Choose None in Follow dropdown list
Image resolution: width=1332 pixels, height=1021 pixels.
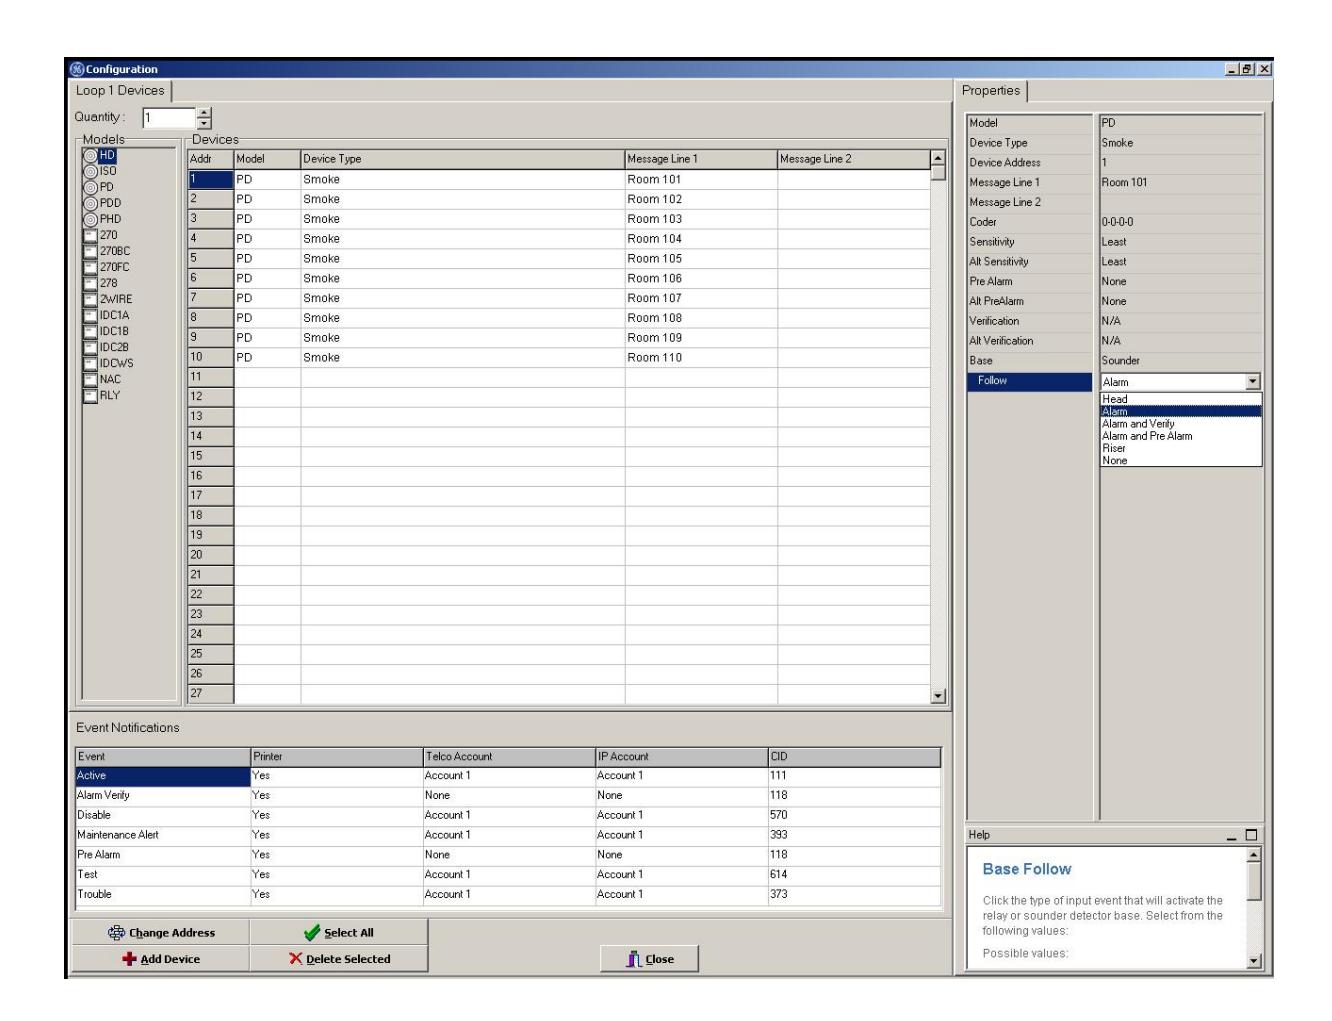tap(1181, 460)
